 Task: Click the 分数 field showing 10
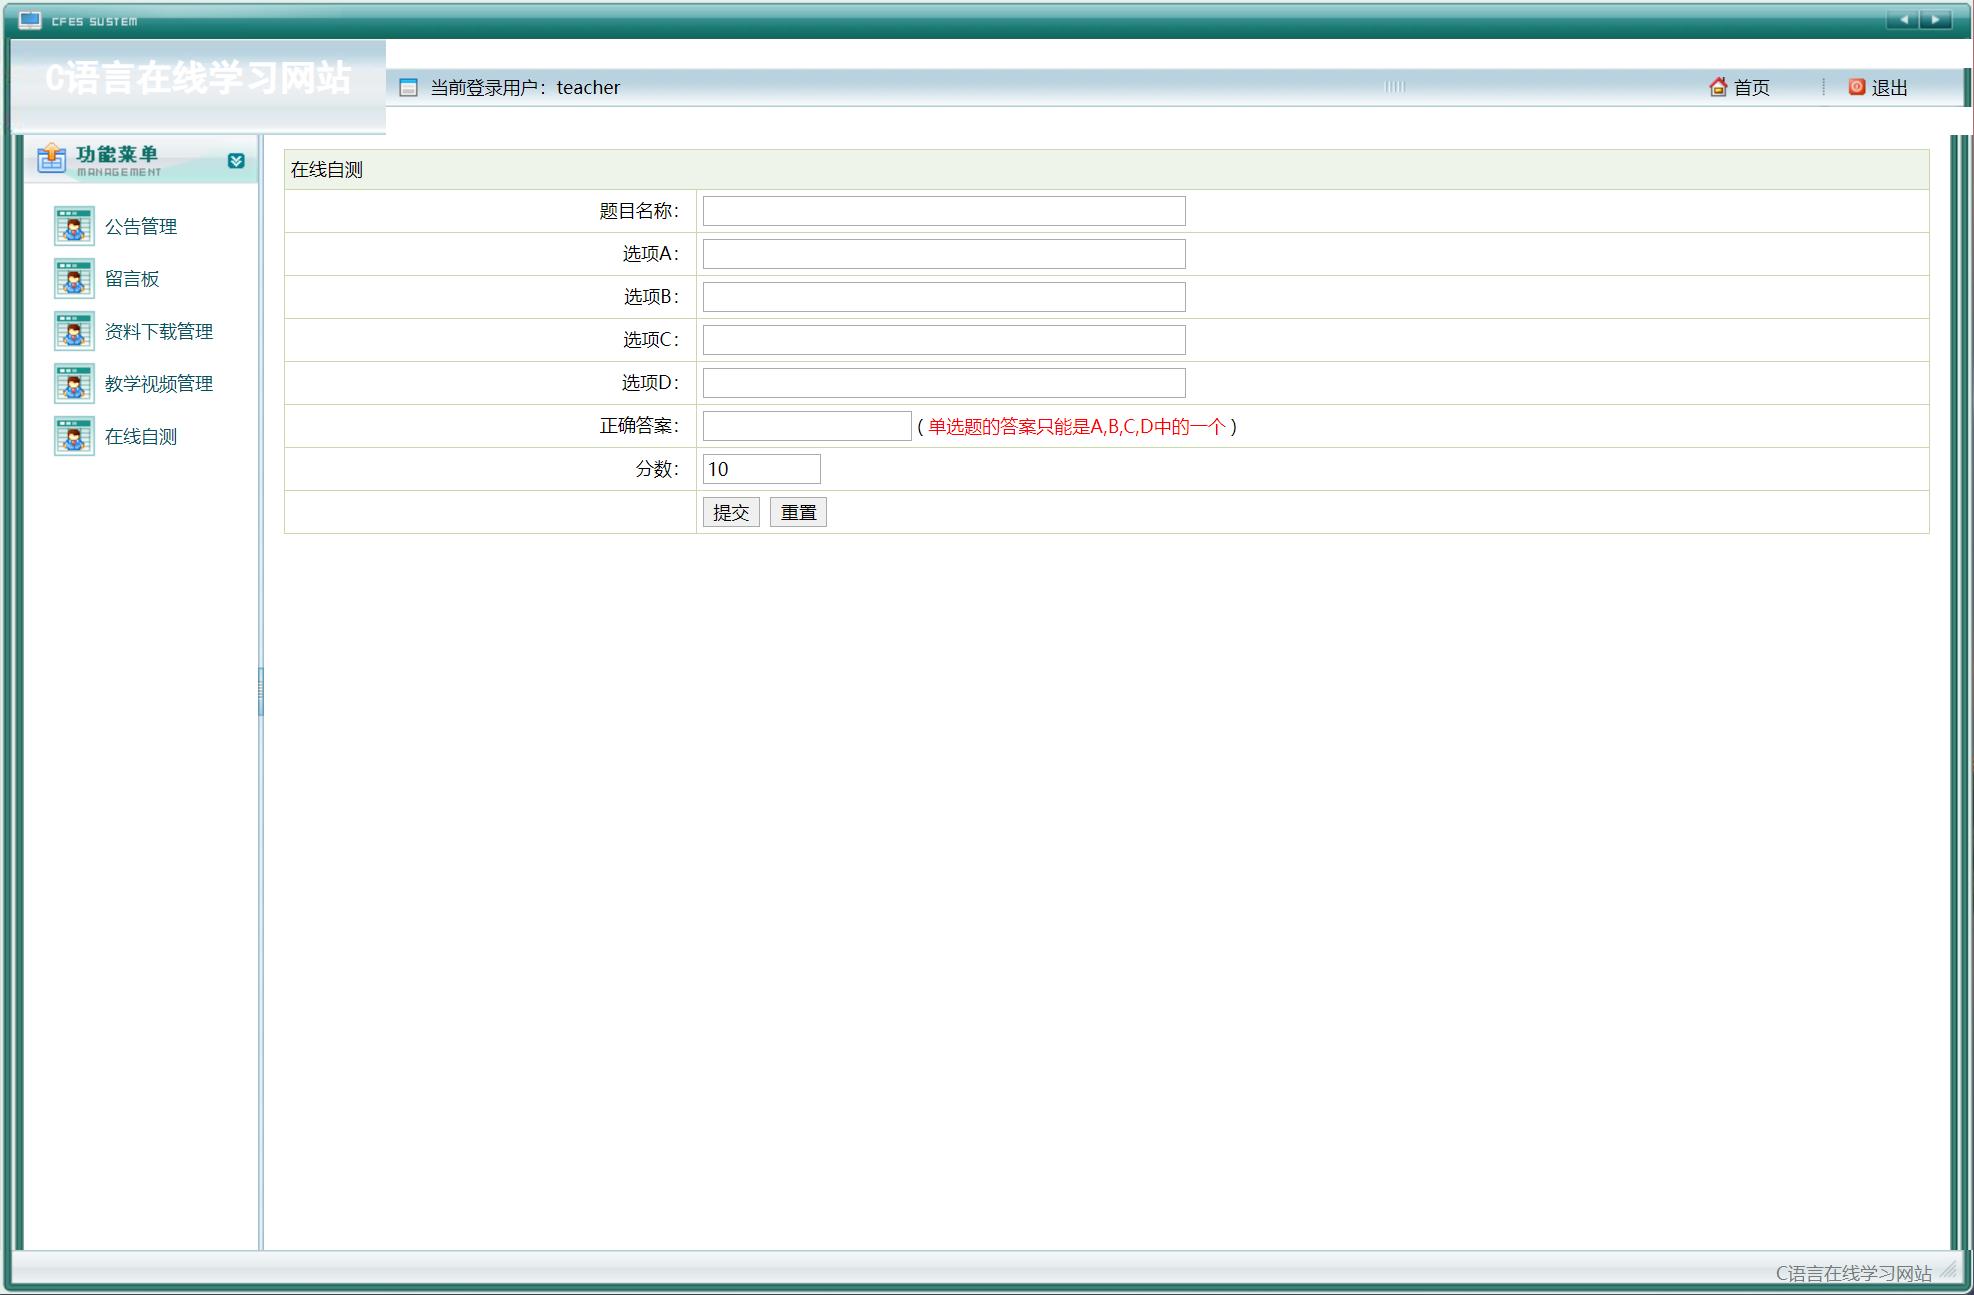(761, 468)
